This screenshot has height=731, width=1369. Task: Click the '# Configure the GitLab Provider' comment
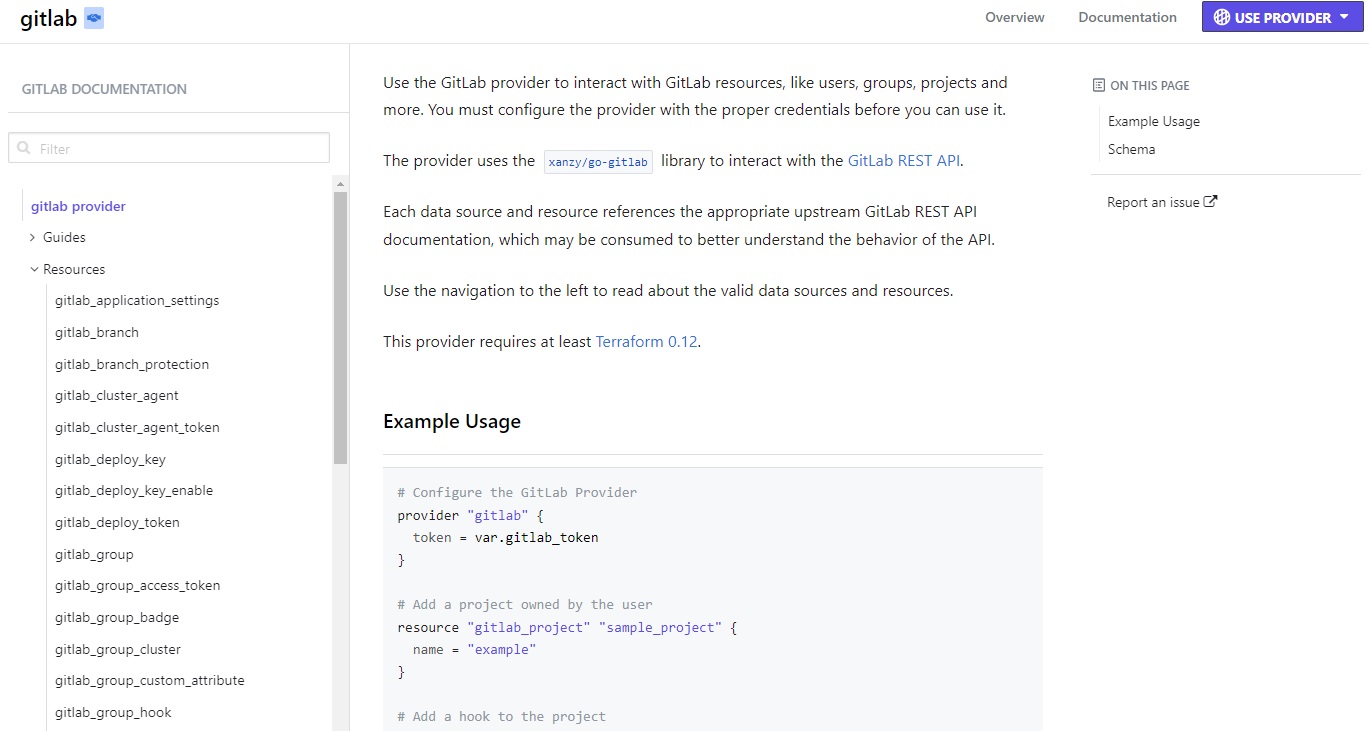click(517, 492)
